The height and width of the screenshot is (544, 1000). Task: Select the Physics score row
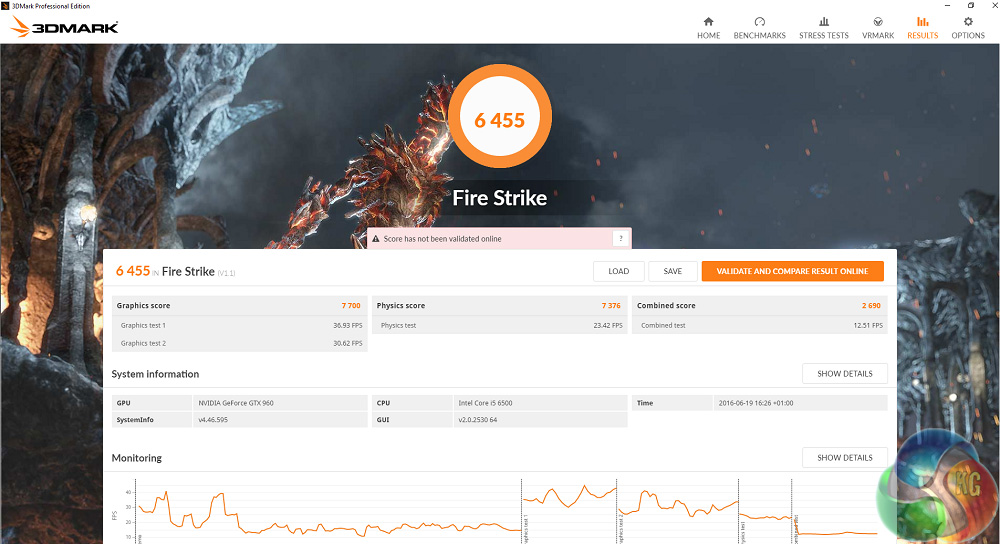click(499, 305)
